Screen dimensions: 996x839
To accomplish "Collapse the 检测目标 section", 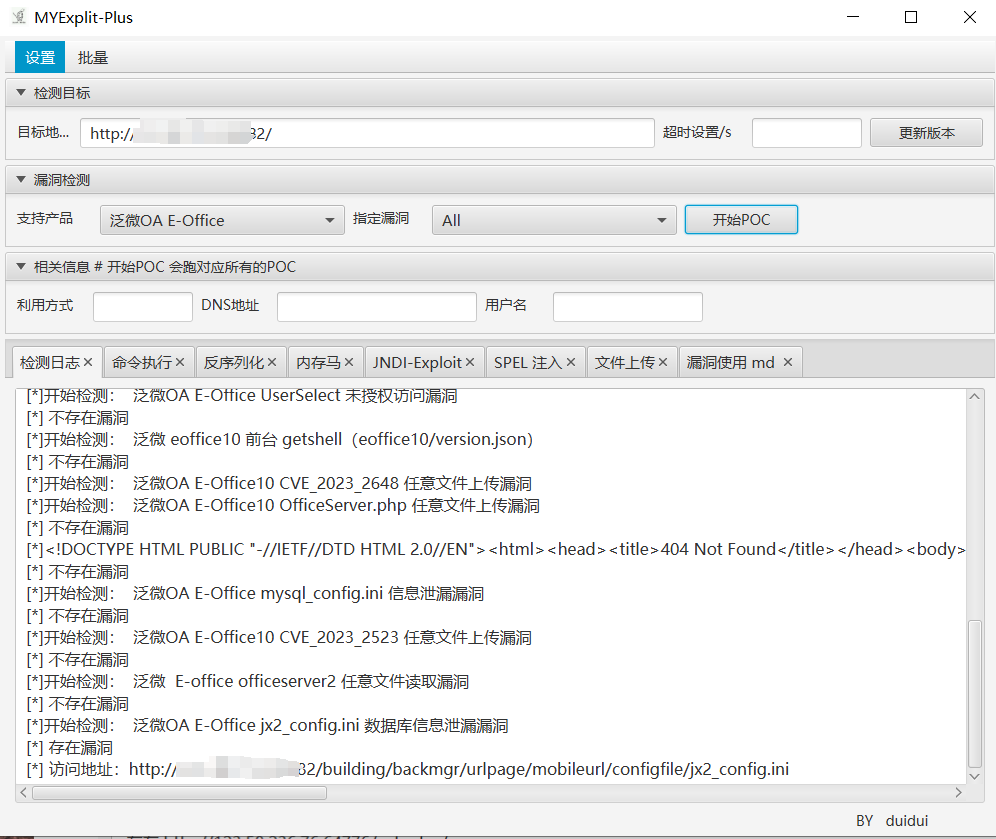I will click(x=21, y=93).
